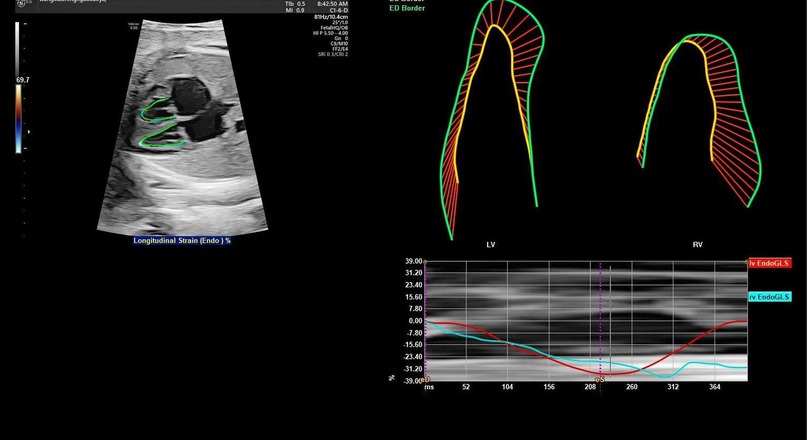Click the 0.00 y-axis value

tap(415, 320)
